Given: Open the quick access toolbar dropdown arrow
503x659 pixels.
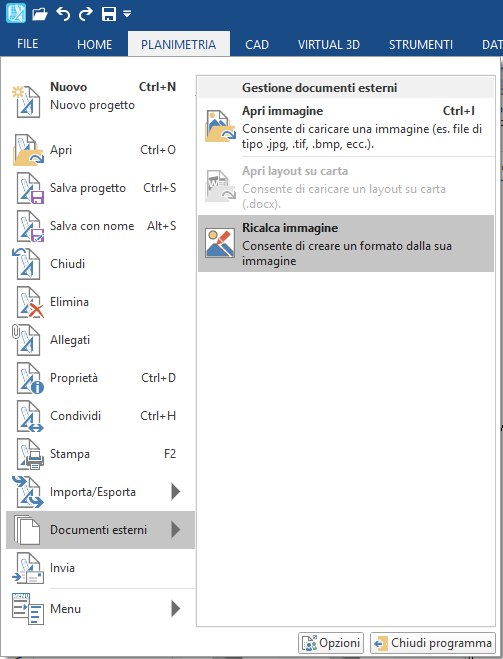Looking at the screenshot, I should [127, 14].
